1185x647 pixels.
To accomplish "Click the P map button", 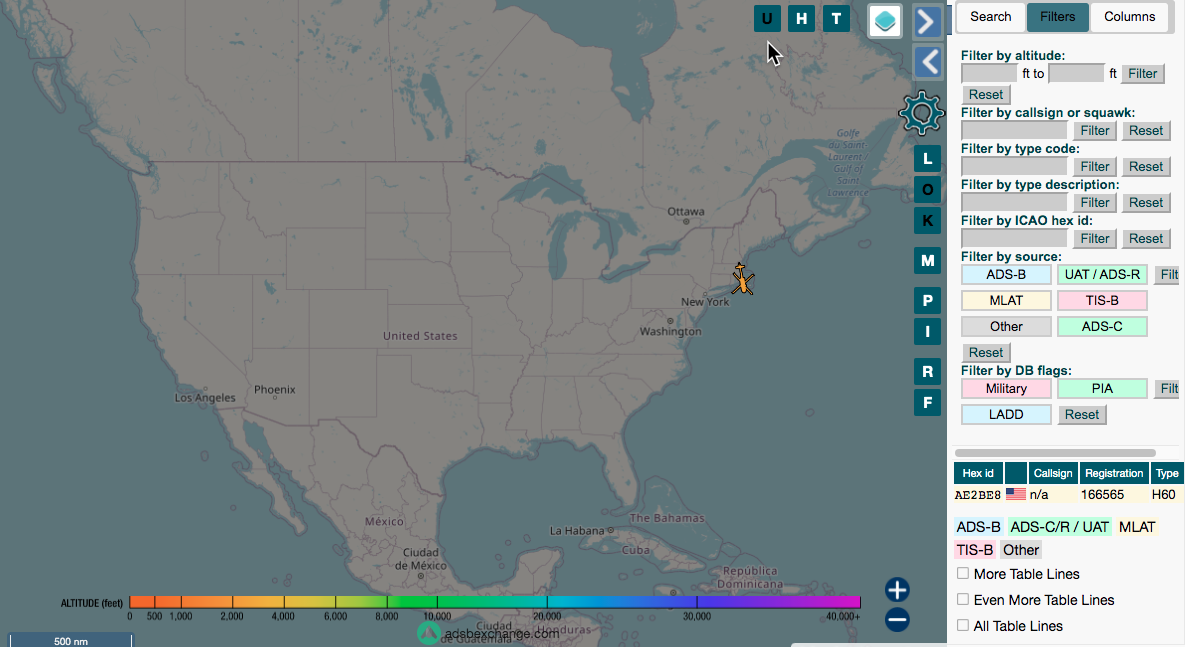I will (x=927, y=301).
